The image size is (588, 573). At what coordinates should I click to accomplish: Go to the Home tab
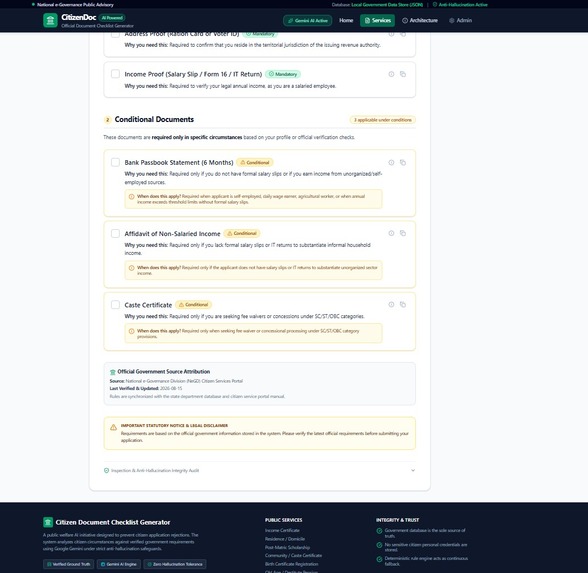click(346, 20)
